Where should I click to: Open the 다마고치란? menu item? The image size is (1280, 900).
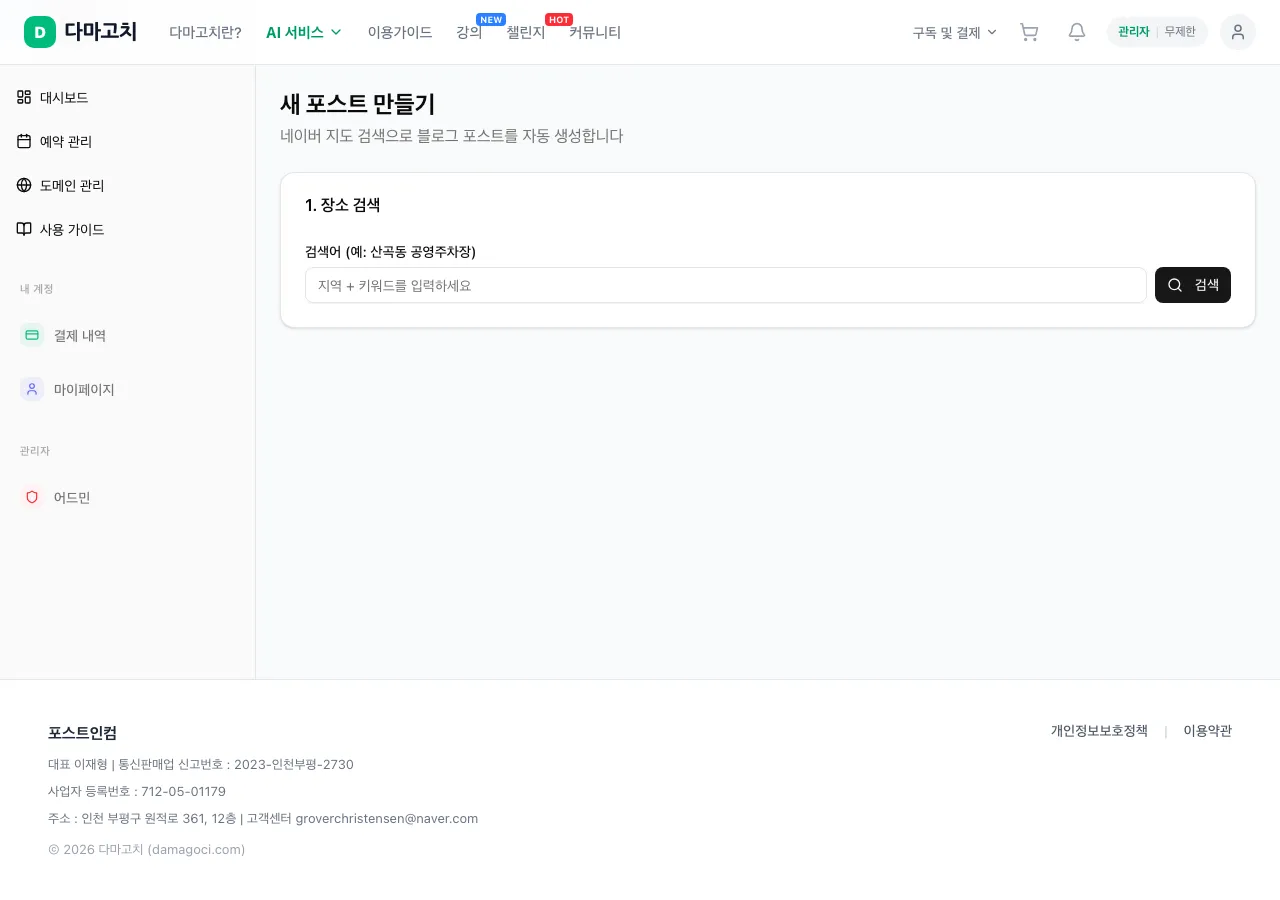tap(205, 32)
